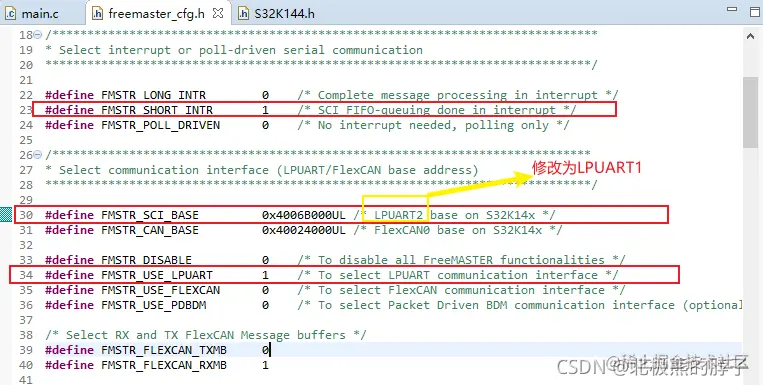
Task: Click the 'FlexCAN0 base on S32K14x' comment
Action: (457, 230)
